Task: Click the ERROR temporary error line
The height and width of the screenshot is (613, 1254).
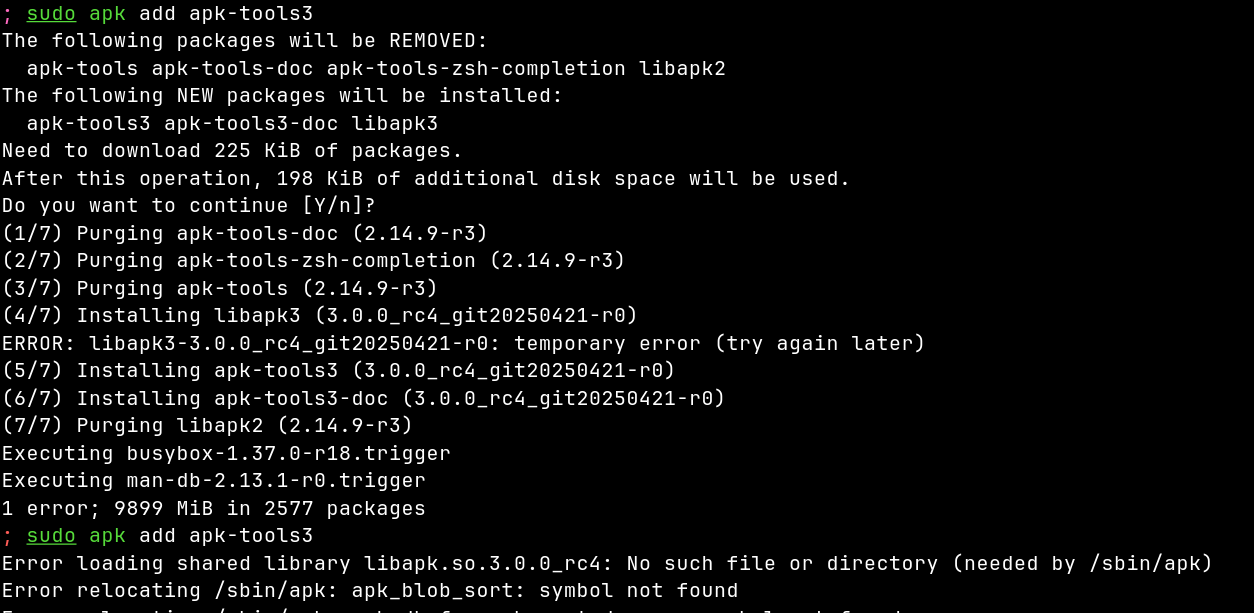Action: [464, 343]
